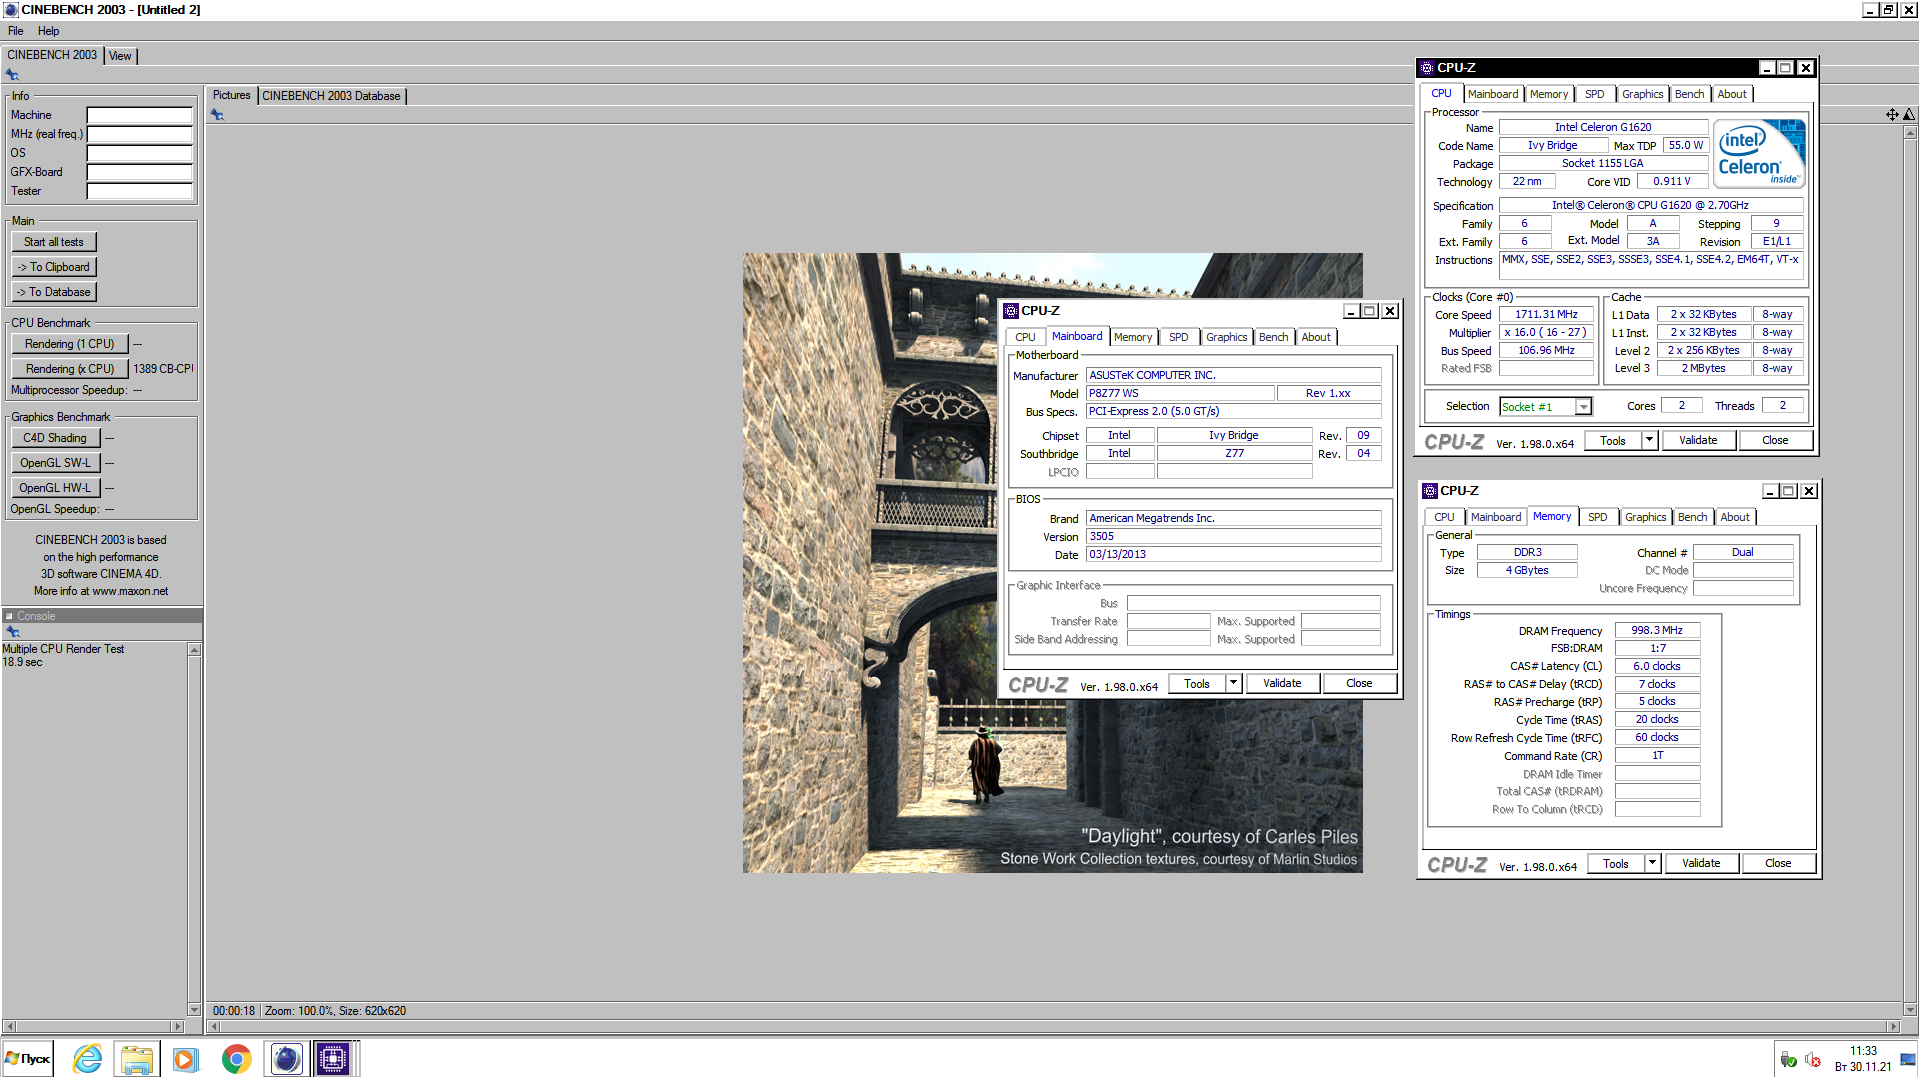
Task: Expand the Tools dropdown arrow in the CPU tab window
Action: point(1650,440)
